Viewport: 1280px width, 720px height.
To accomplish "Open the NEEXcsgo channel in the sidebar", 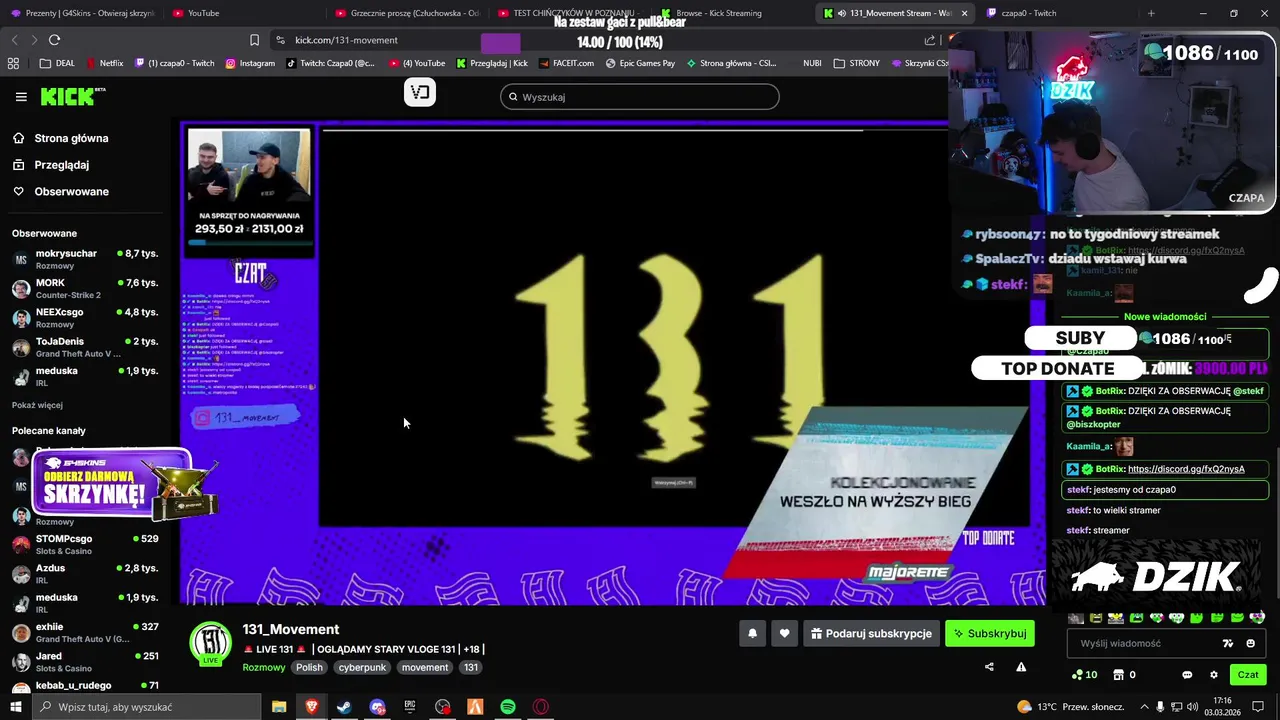I will pos(85,318).
